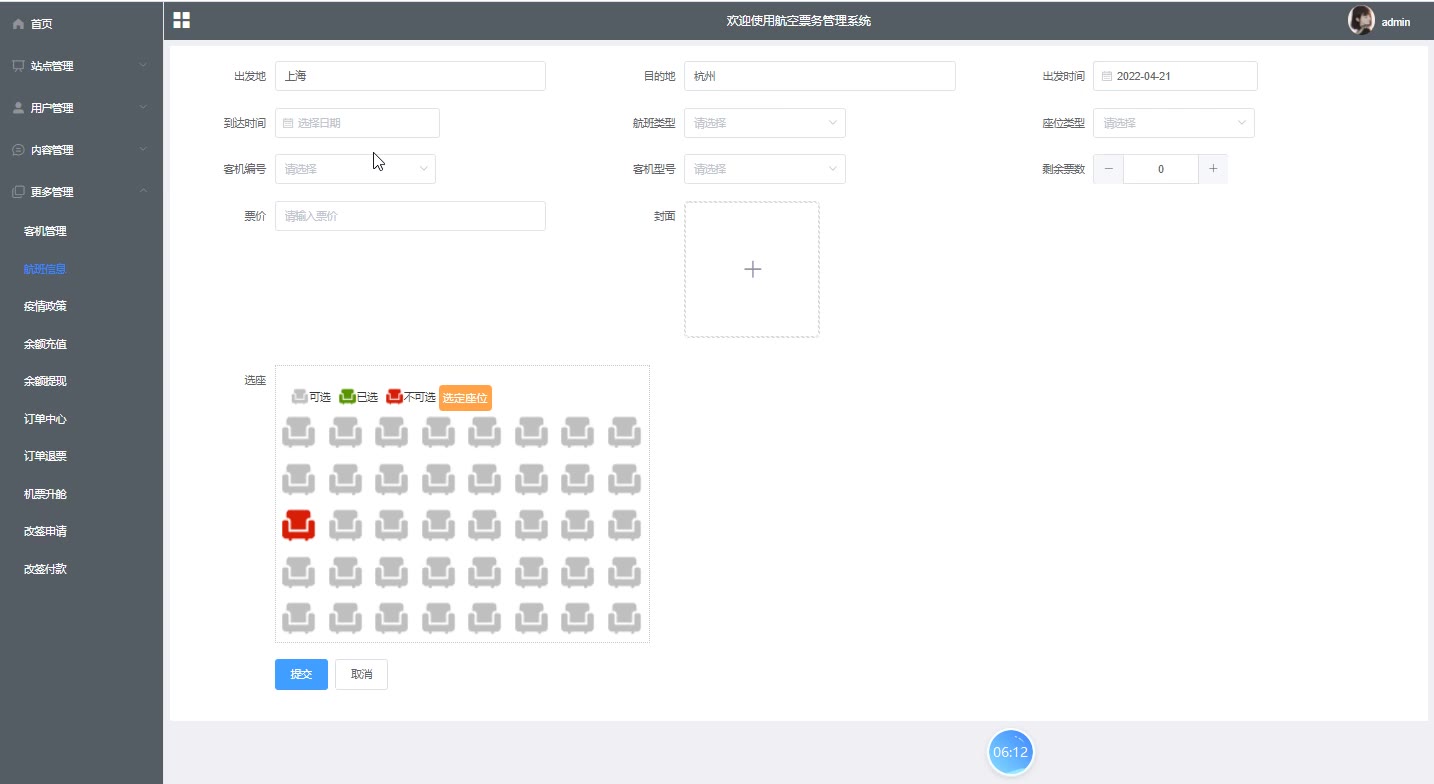Select the first seat in the top row
1434x784 pixels.
point(298,432)
